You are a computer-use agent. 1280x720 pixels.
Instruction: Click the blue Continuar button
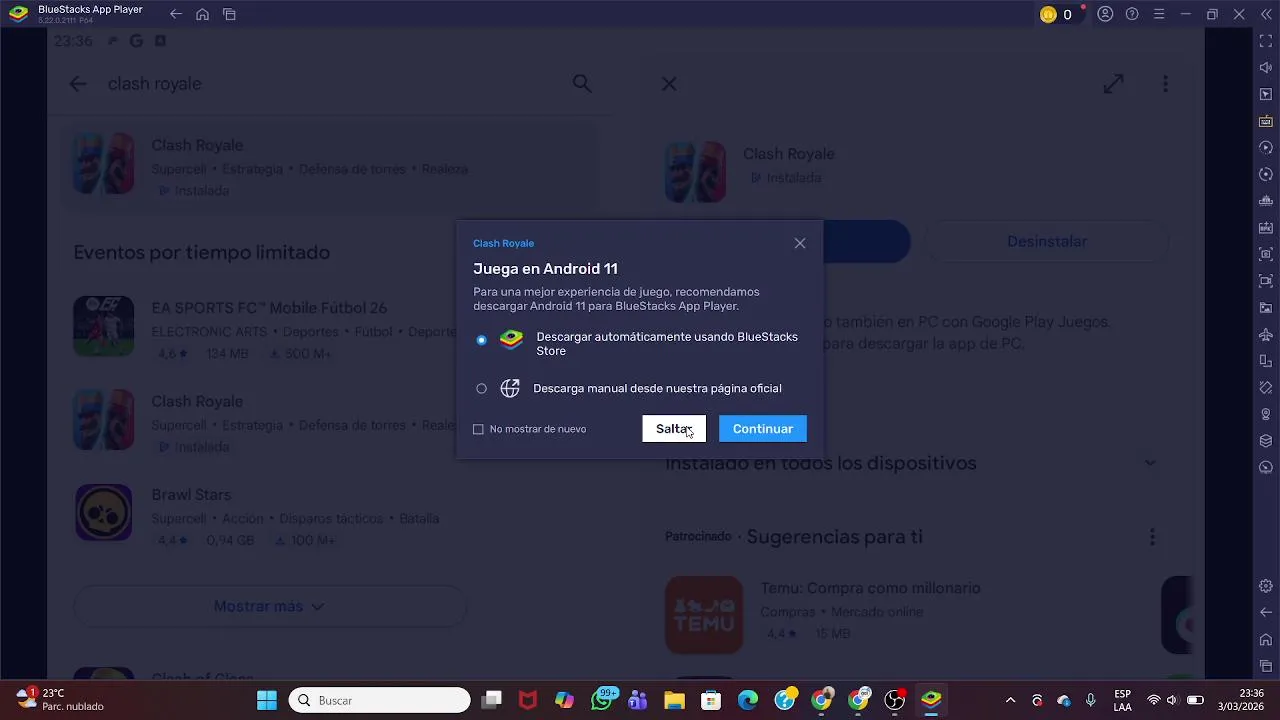[x=763, y=428]
